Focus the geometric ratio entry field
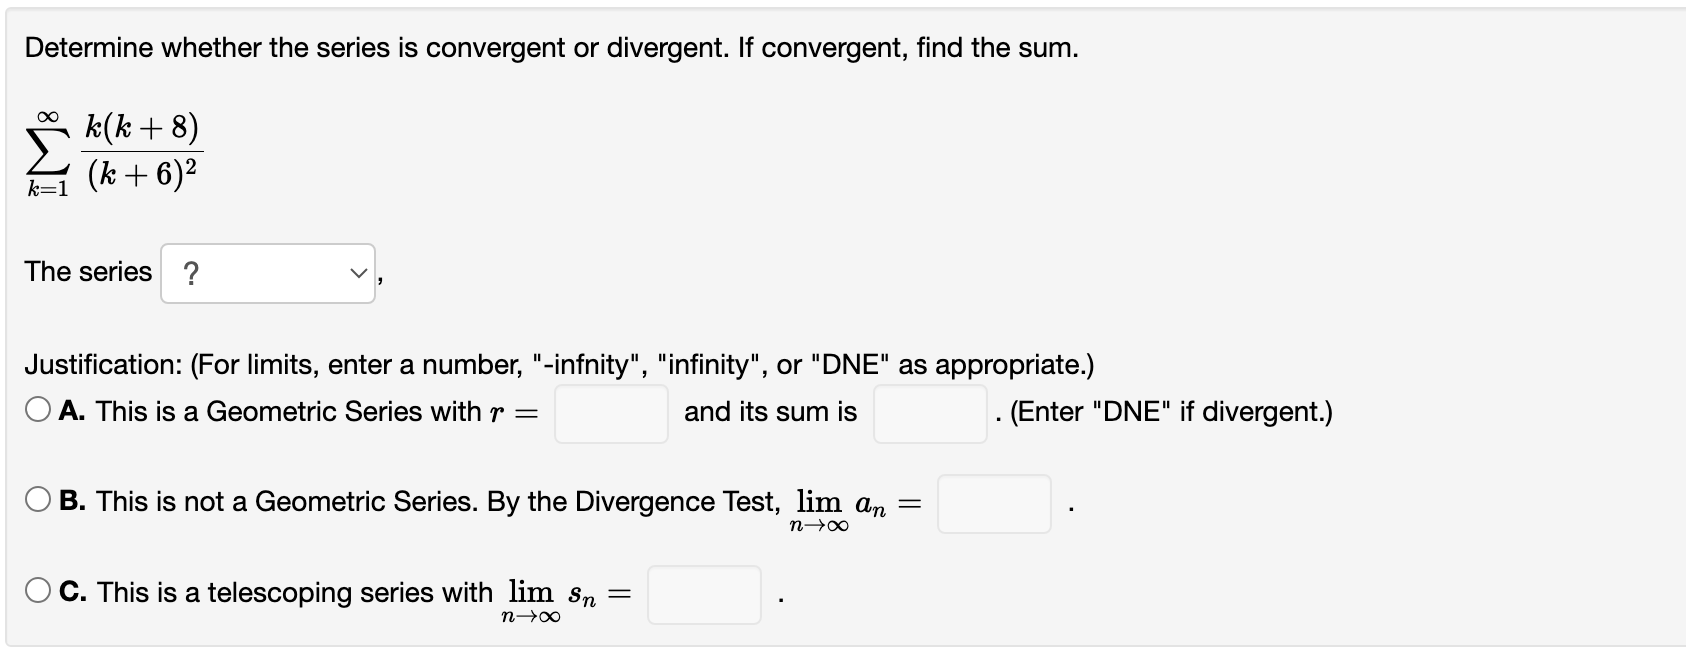 pos(611,413)
